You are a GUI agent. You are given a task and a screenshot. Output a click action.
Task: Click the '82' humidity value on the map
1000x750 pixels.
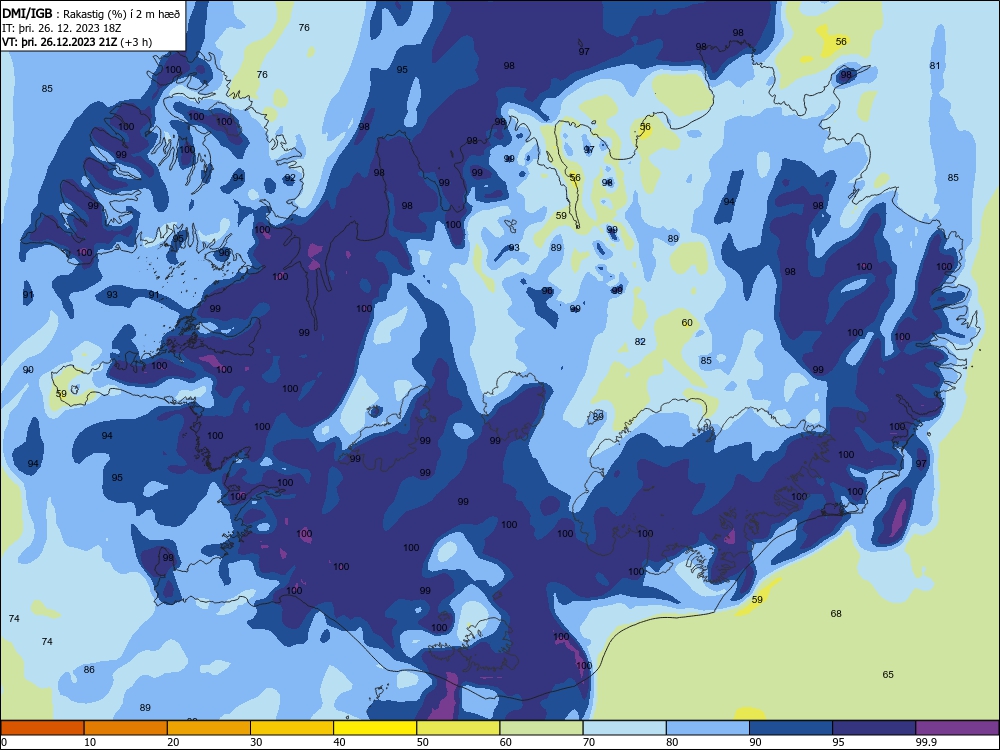pos(640,342)
